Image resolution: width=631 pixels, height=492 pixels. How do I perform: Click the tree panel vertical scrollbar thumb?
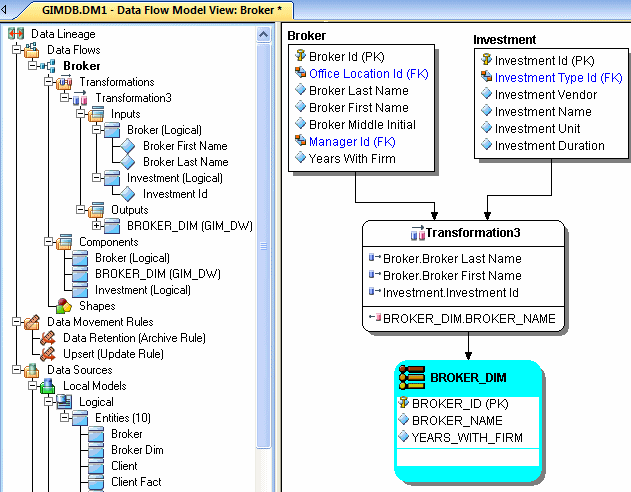(x=264, y=245)
